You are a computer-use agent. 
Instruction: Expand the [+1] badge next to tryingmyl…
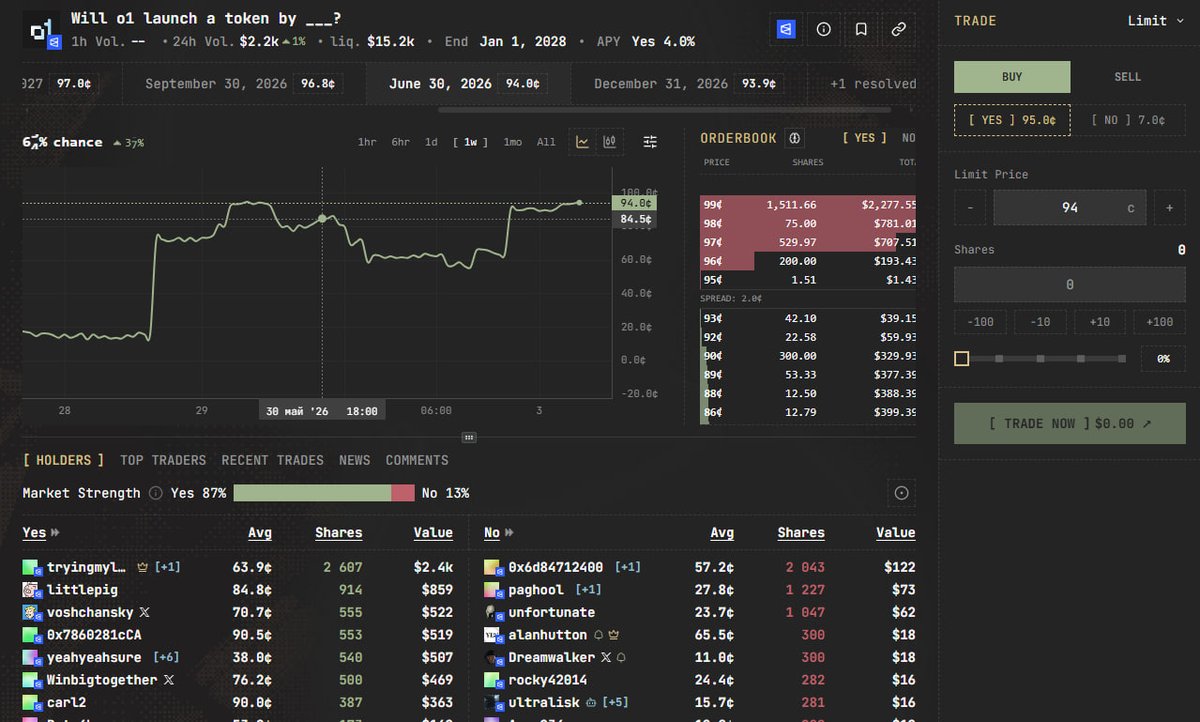pyautogui.click(x=167, y=567)
